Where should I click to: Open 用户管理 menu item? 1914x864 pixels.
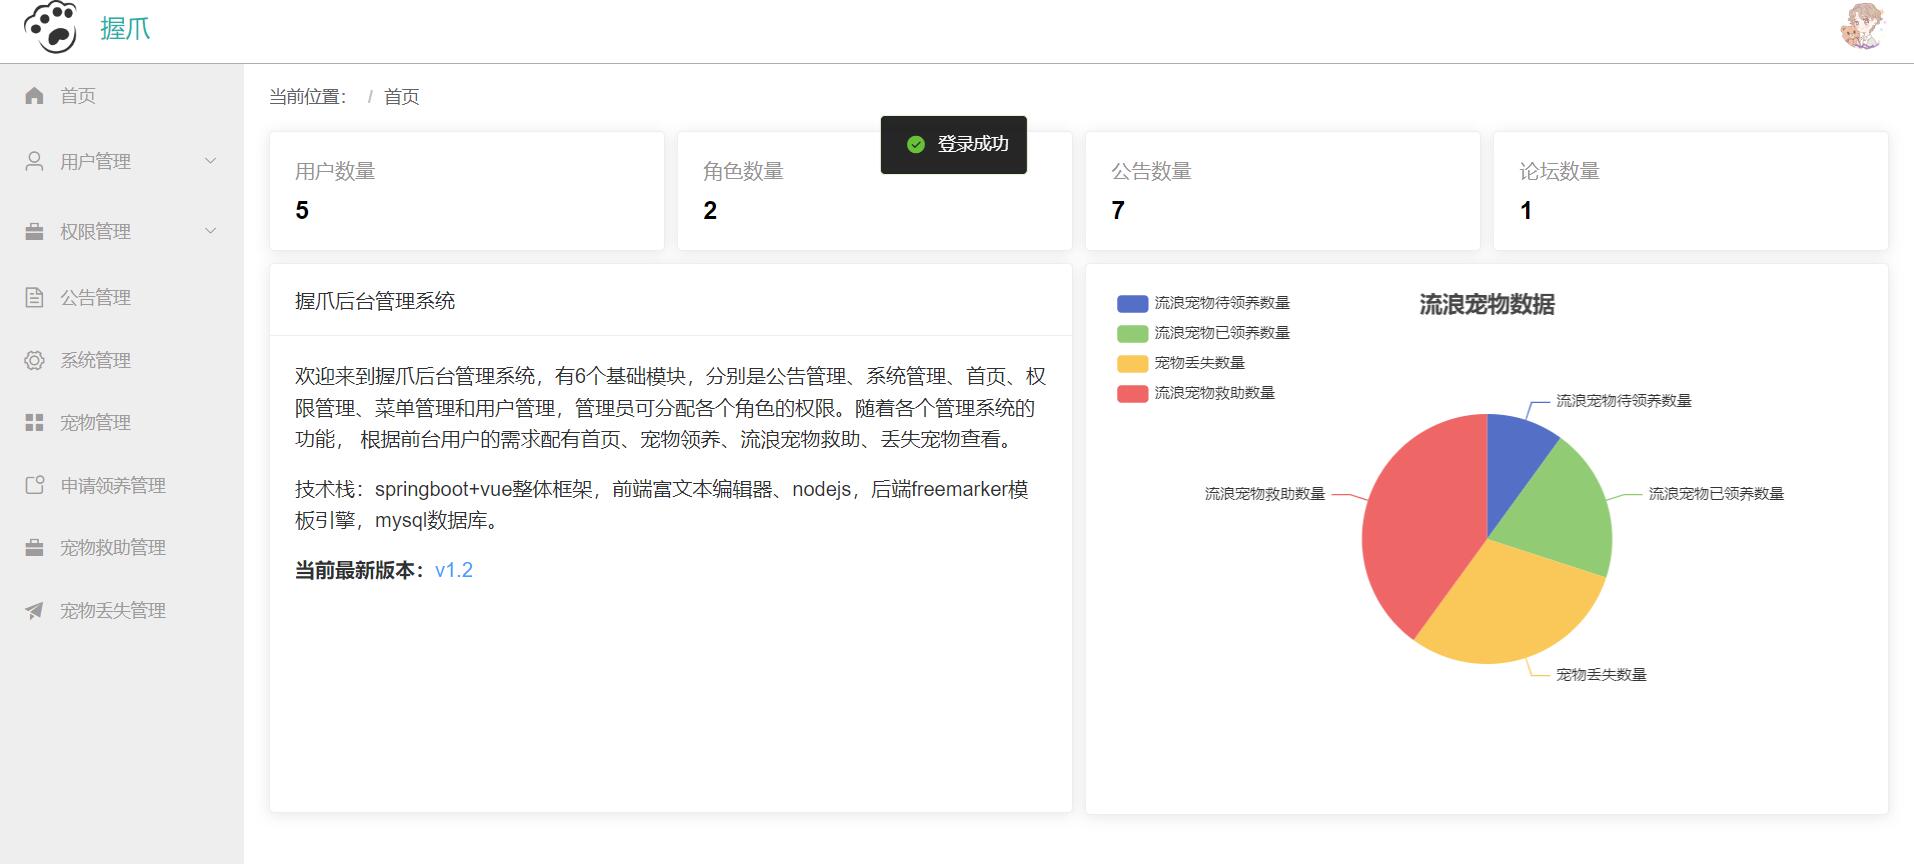[121, 161]
